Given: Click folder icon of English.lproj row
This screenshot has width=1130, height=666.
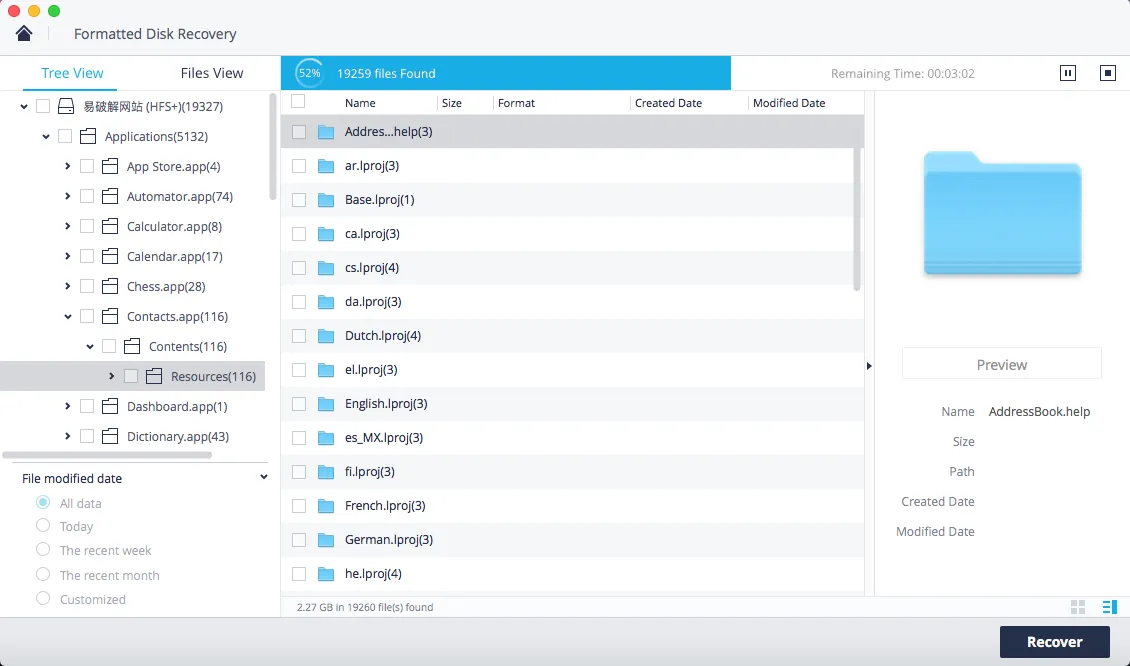Looking at the screenshot, I should 326,404.
